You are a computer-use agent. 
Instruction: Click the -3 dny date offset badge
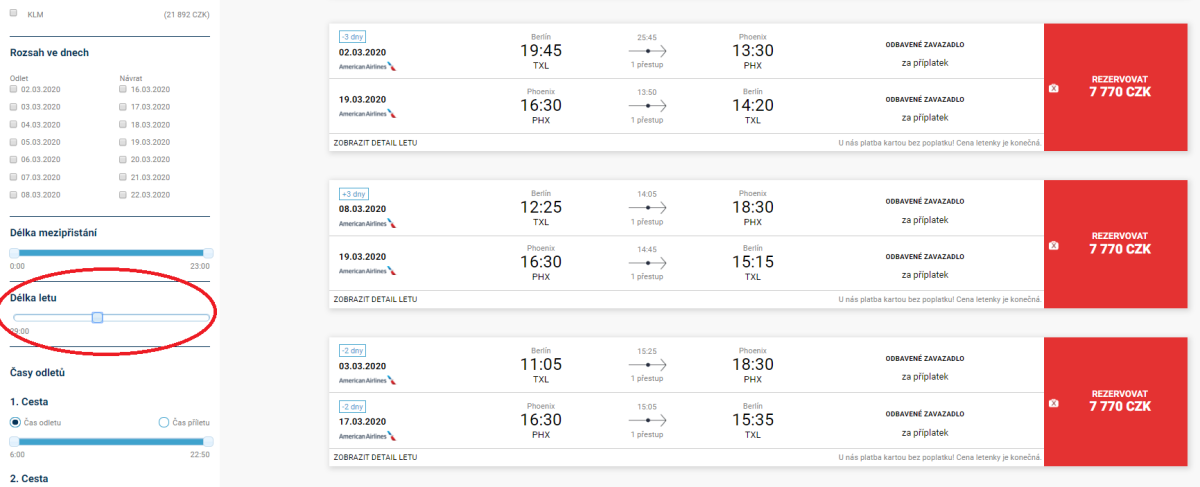[353, 37]
